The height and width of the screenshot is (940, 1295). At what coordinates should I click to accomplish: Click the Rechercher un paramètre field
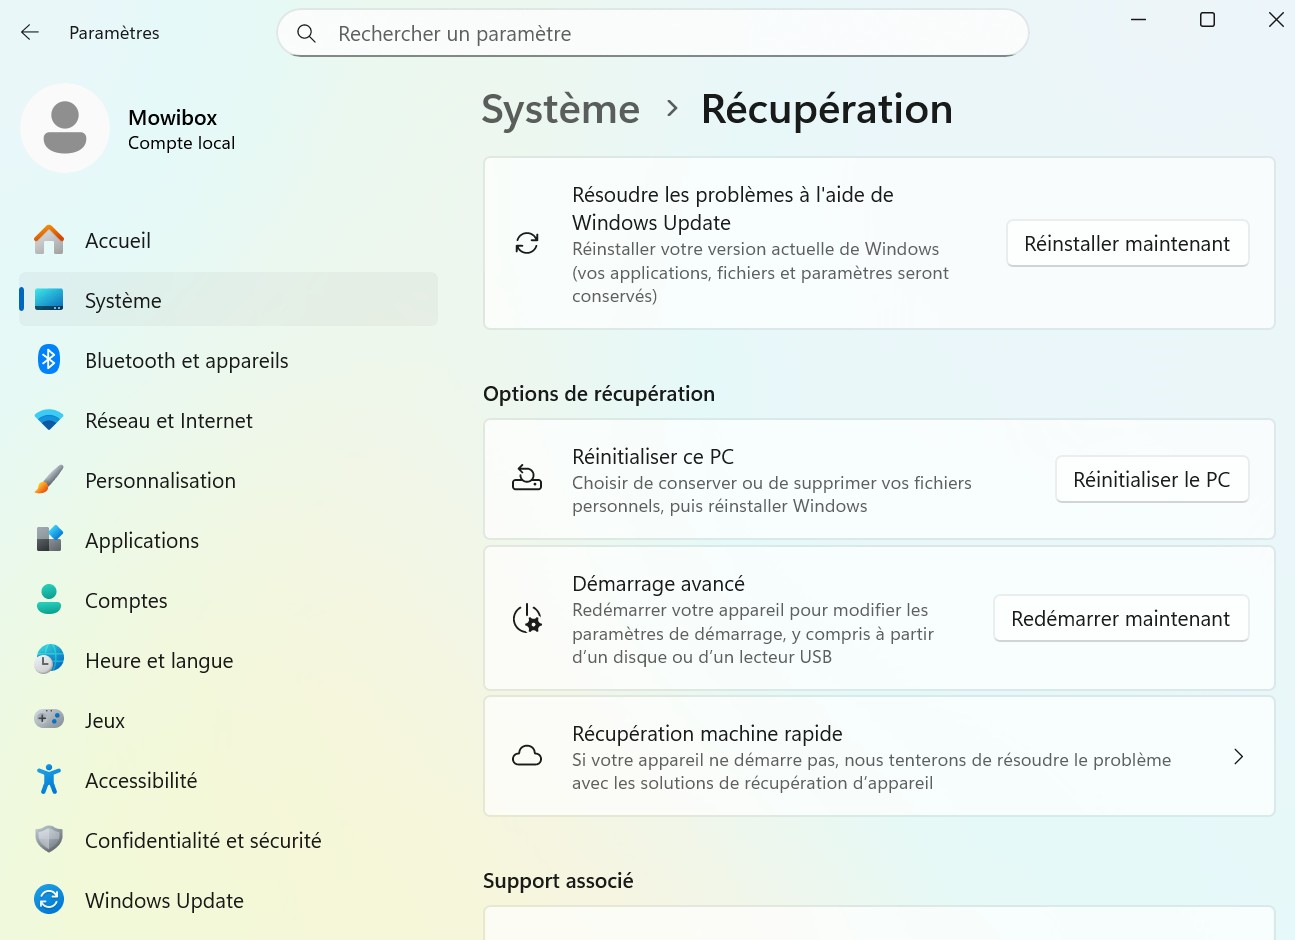600,33
